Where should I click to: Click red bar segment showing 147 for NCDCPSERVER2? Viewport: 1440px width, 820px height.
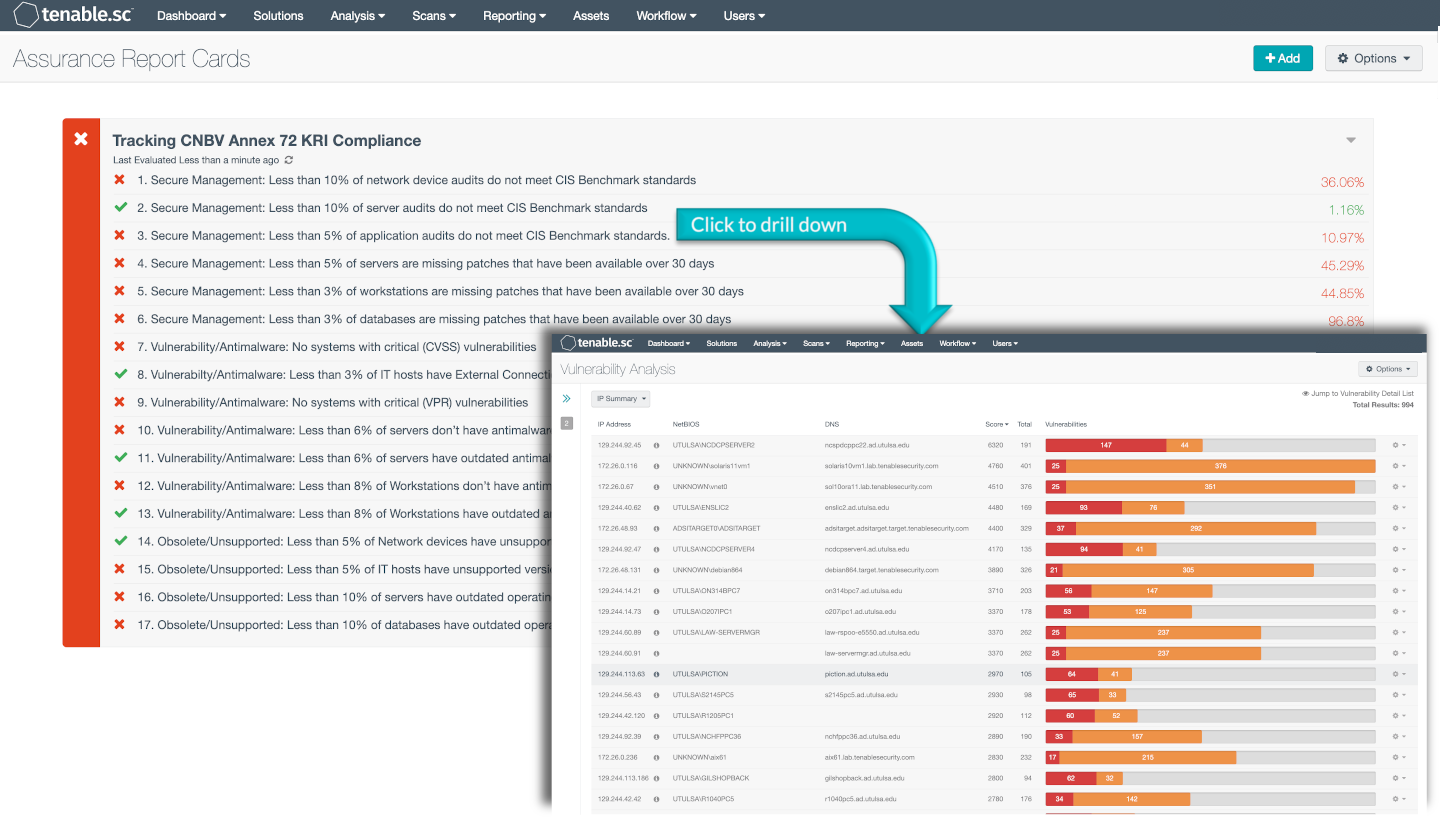click(1106, 445)
